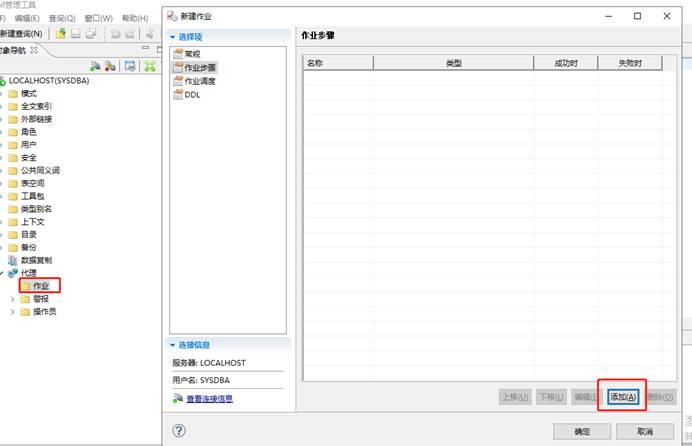Select the 上下文 folder
The image size is (692, 446).
33,221
